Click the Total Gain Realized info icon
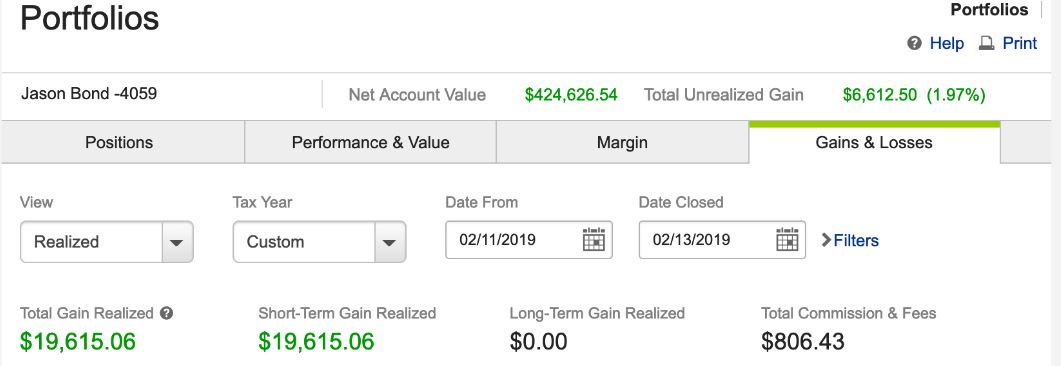Image resolution: width=1061 pixels, height=366 pixels. (167, 313)
